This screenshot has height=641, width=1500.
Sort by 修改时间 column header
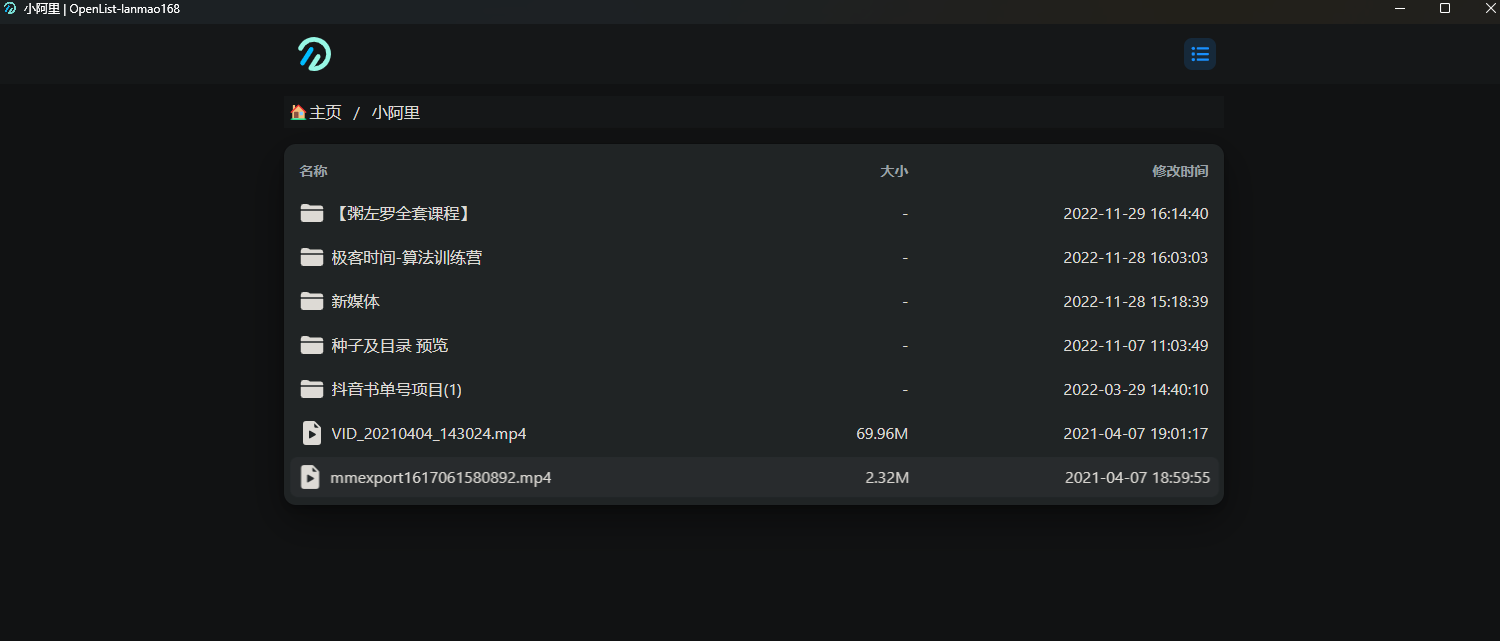coord(1180,171)
